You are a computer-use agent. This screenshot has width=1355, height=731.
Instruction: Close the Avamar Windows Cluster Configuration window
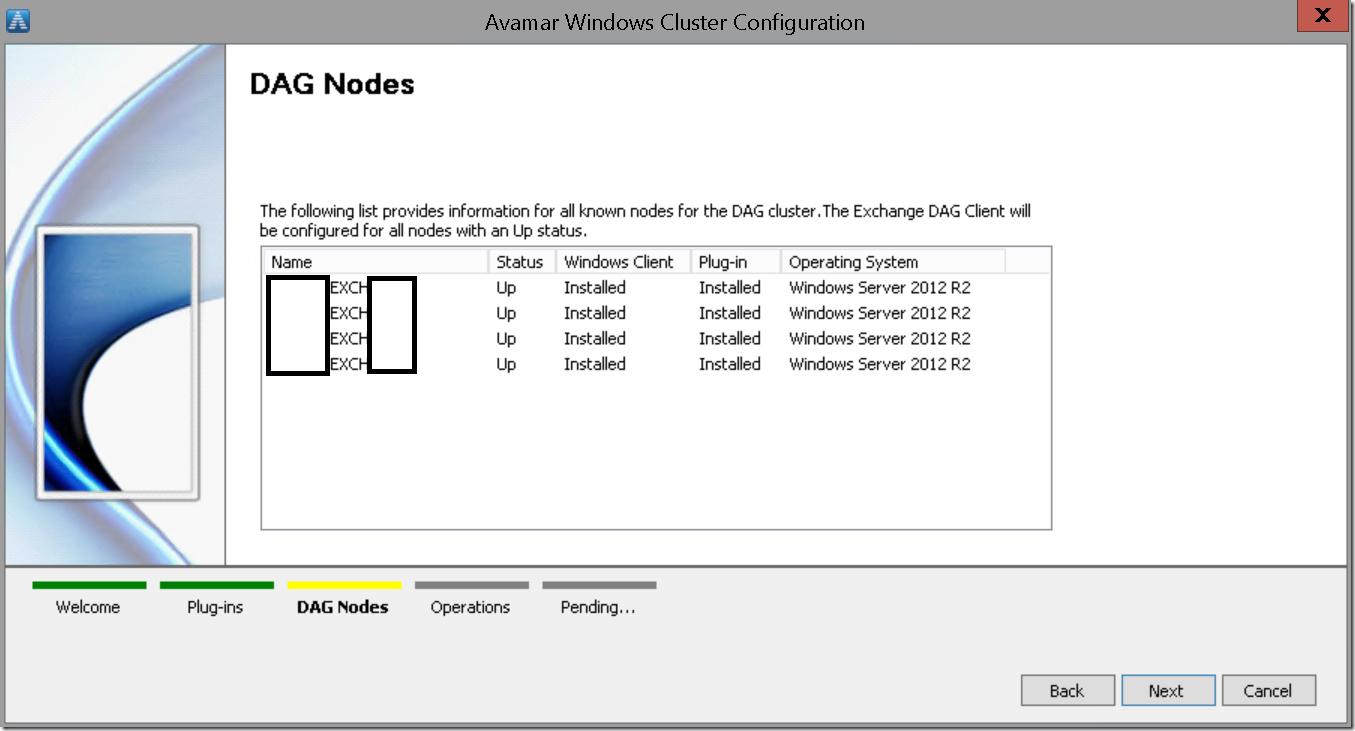click(x=1323, y=17)
